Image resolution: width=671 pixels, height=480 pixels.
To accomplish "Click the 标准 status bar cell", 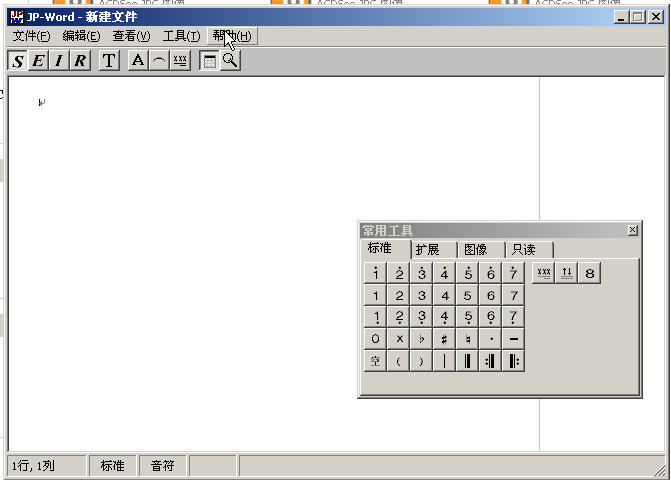I will coord(113,465).
